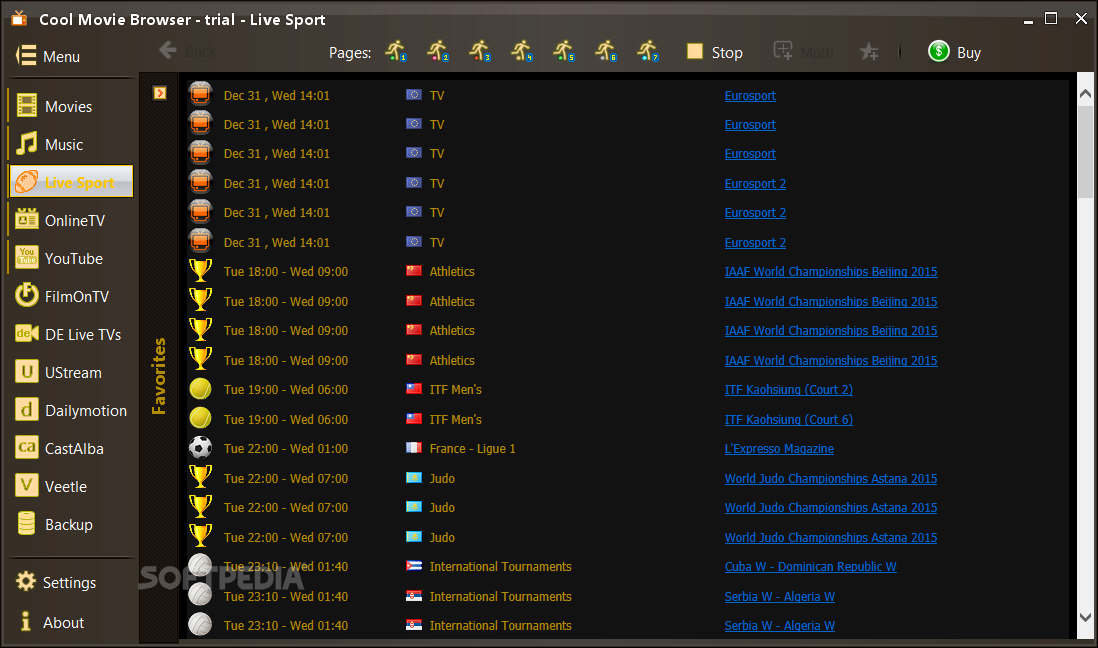This screenshot has width=1098, height=648.
Task: Open the first Serbia W - Algeria W link
Action: click(779, 597)
